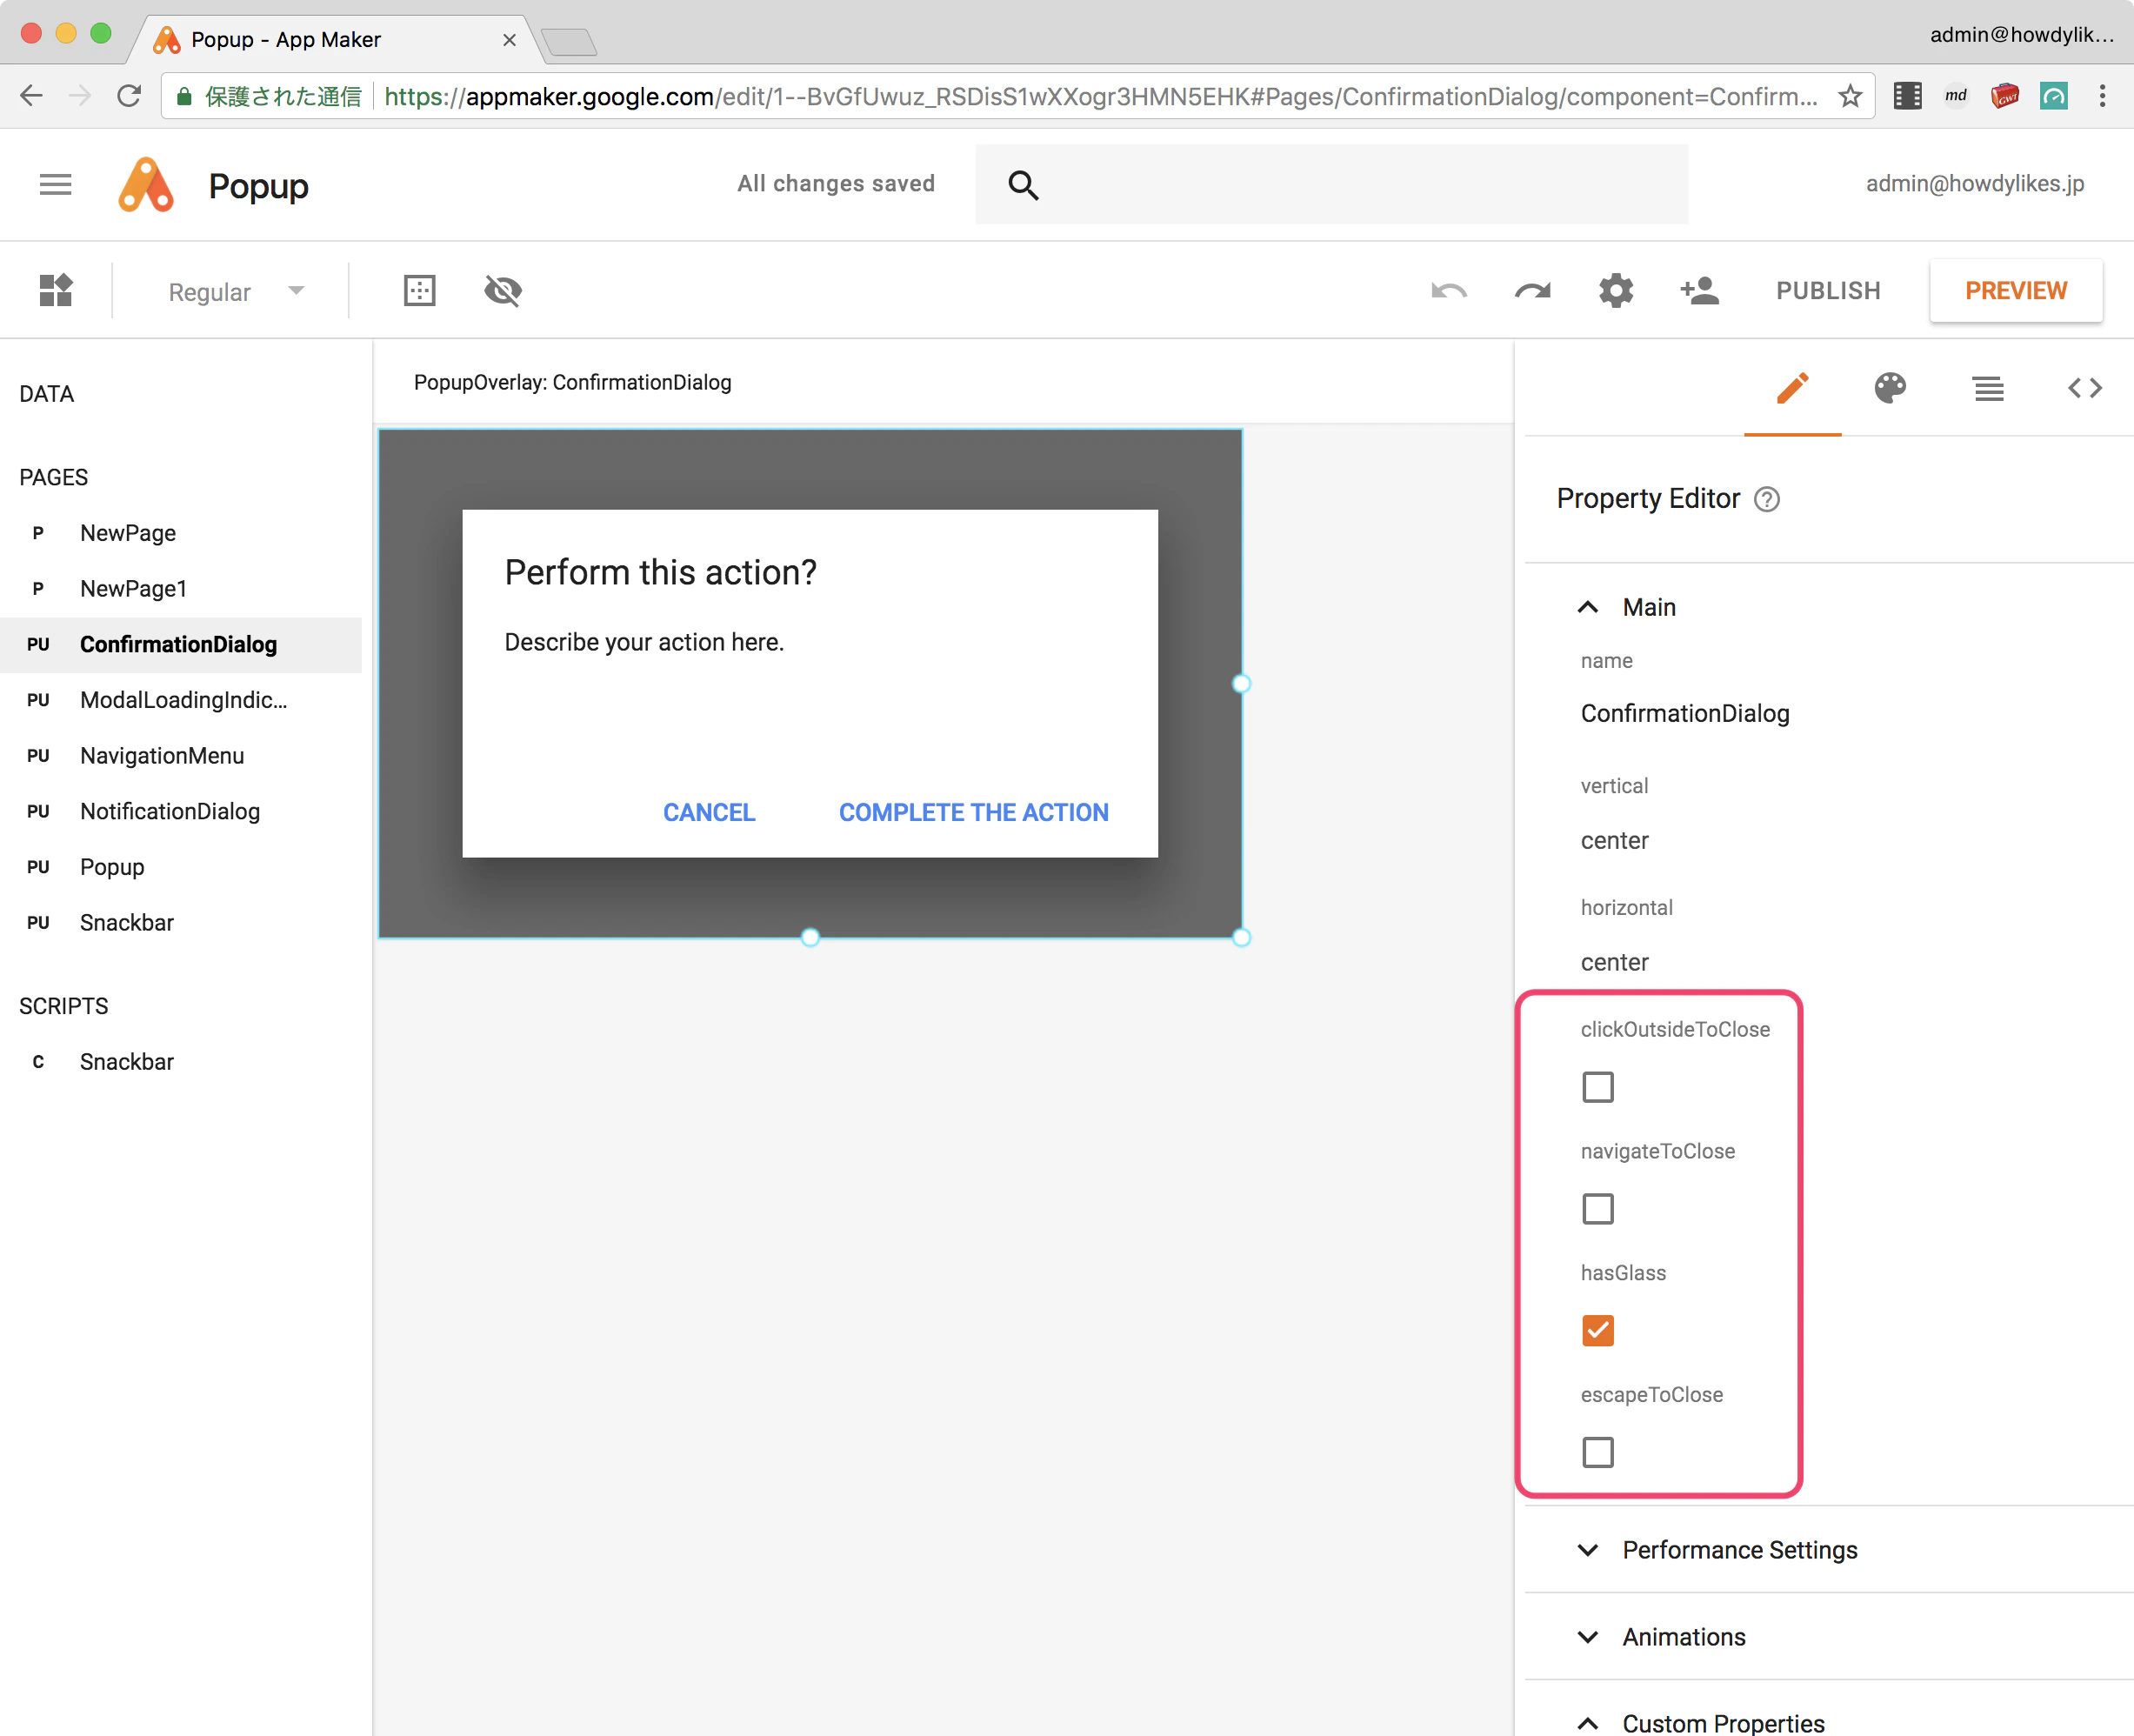Switch to the code brackets tab
The height and width of the screenshot is (1736, 2134).
coord(2085,388)
